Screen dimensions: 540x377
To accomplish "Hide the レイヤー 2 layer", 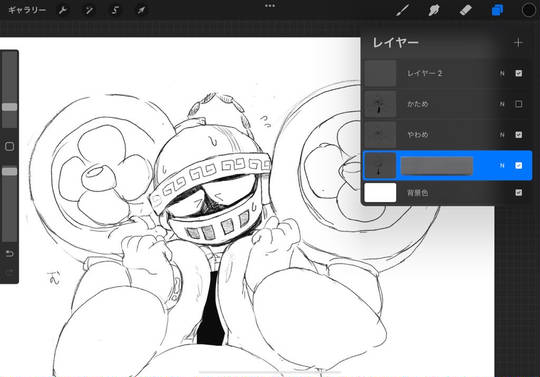I will click(x=519, y=73).
